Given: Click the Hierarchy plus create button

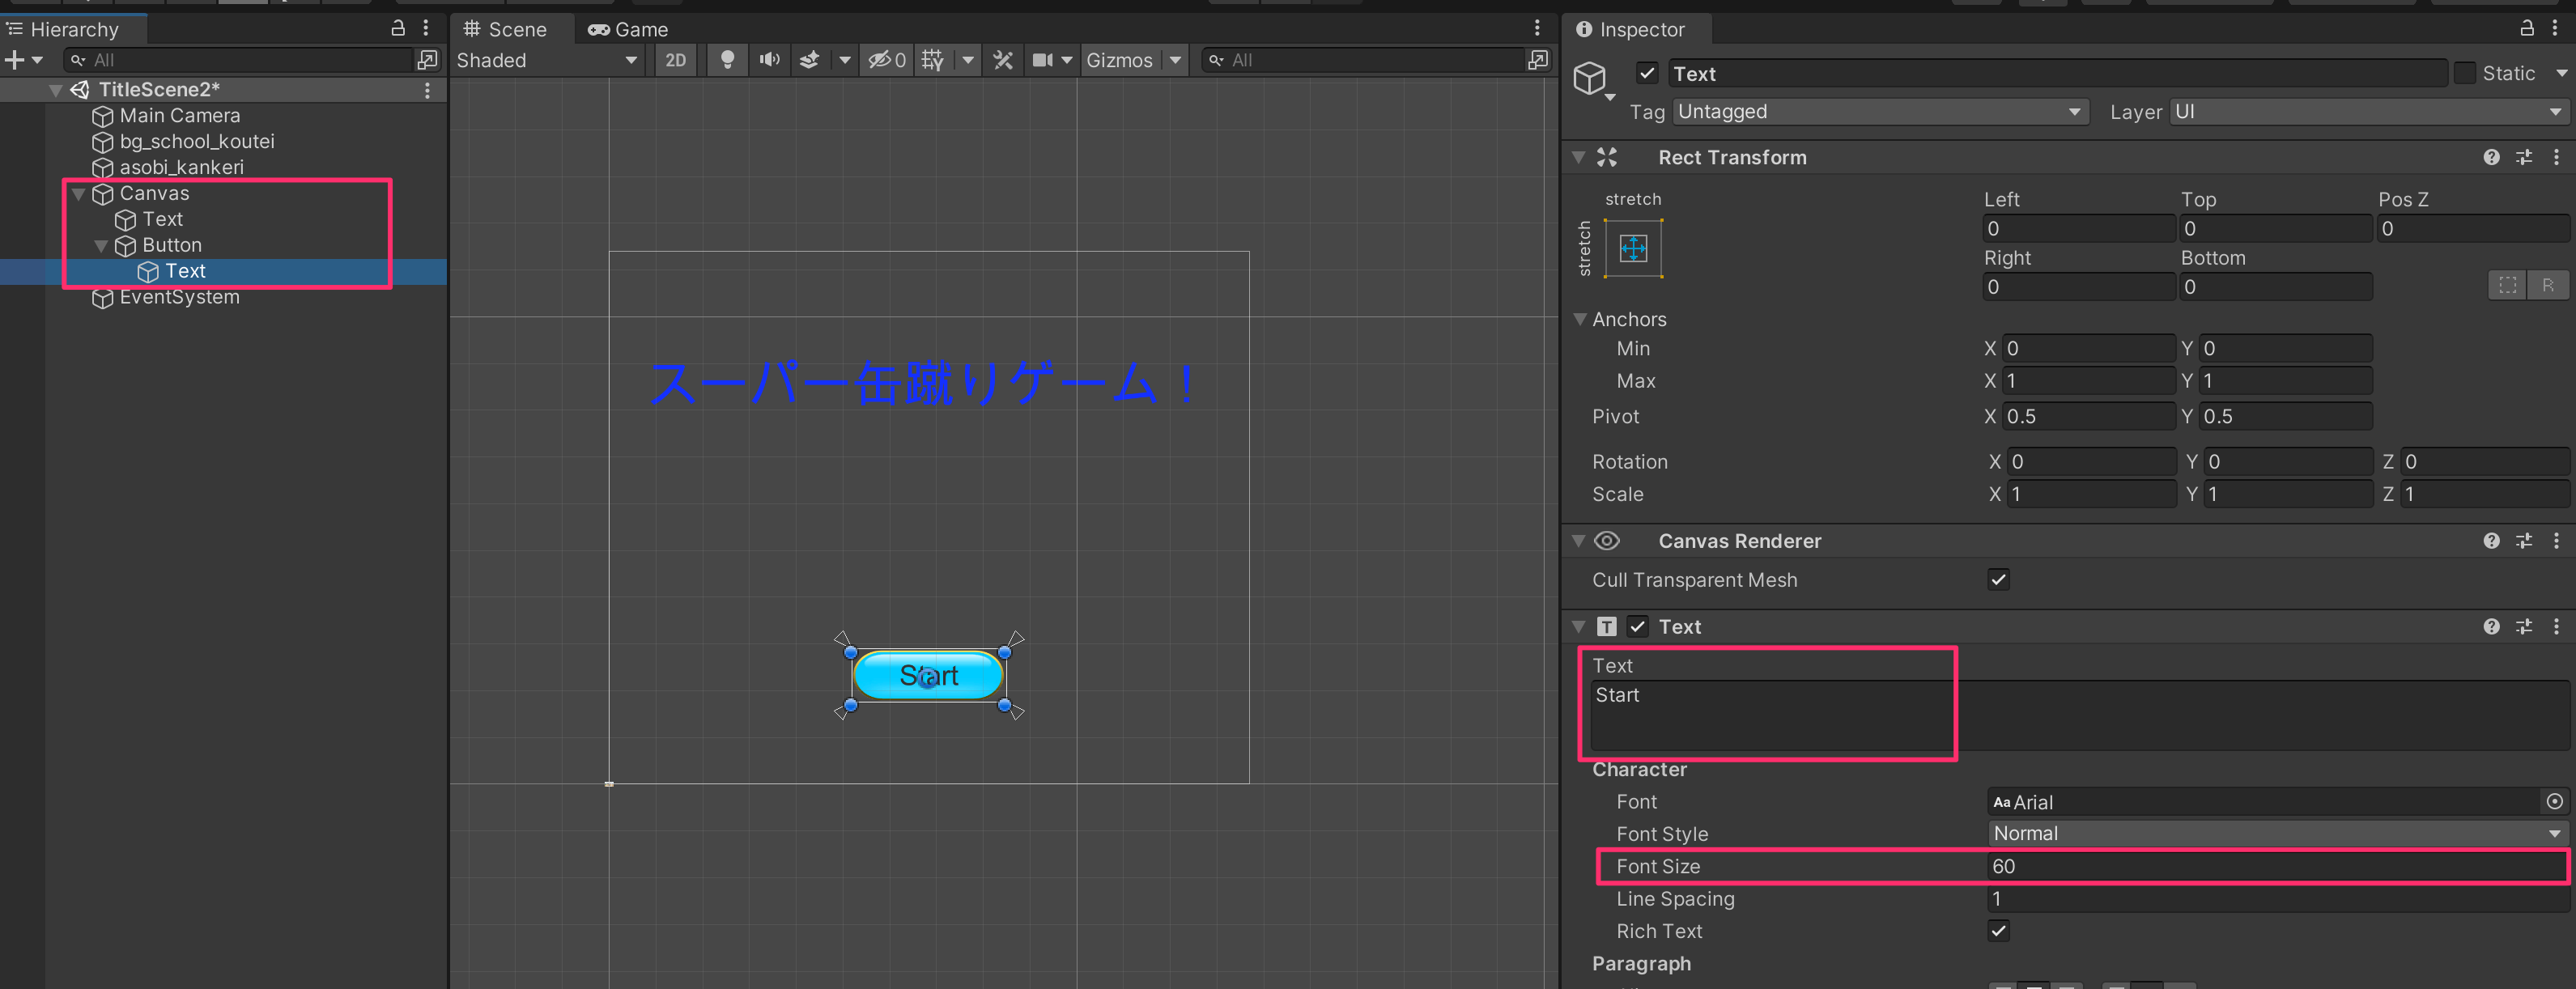Looking at the screenshot, I should point(15,60).
